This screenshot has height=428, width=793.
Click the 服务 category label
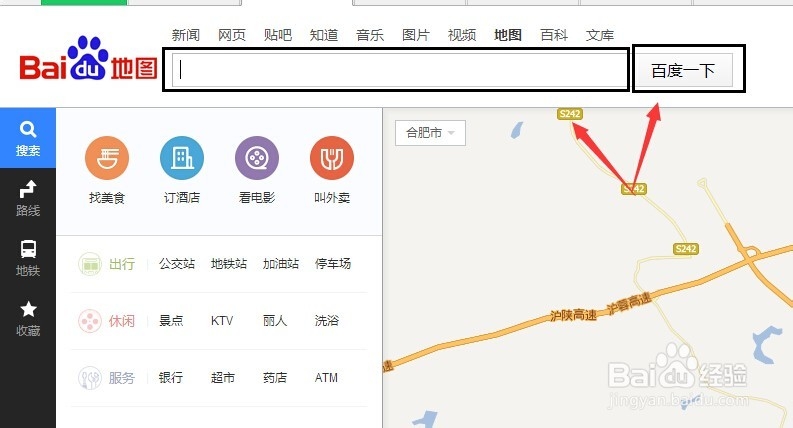[122, 378]
